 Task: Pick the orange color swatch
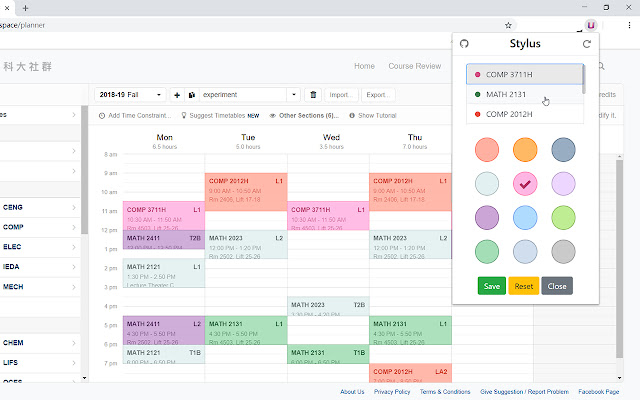[x=525, y=150]
